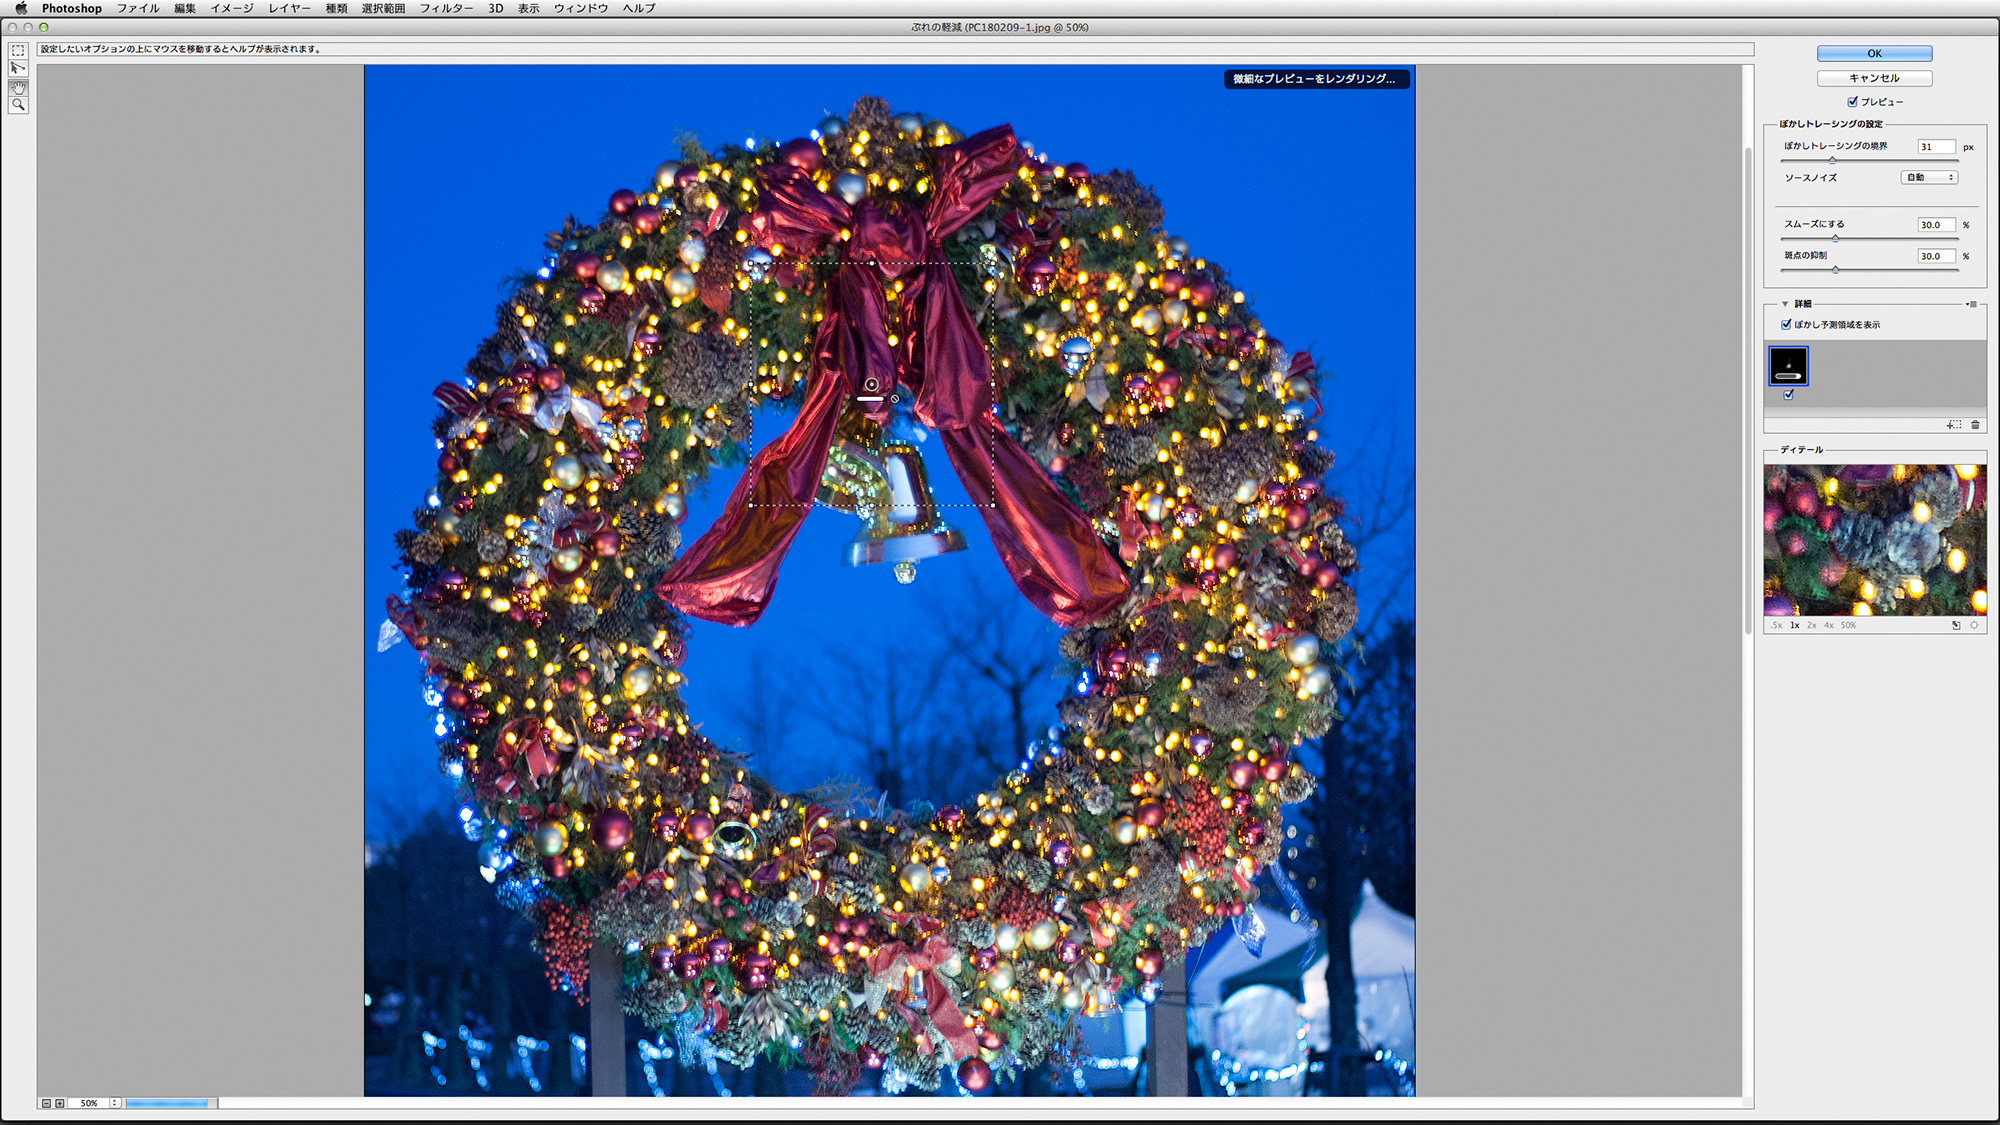The height and width of the screenshot is (1125, 2000).
Task: Uncheck ぼかし予測領域を表示 checkbox
Action: point(1786,324)
